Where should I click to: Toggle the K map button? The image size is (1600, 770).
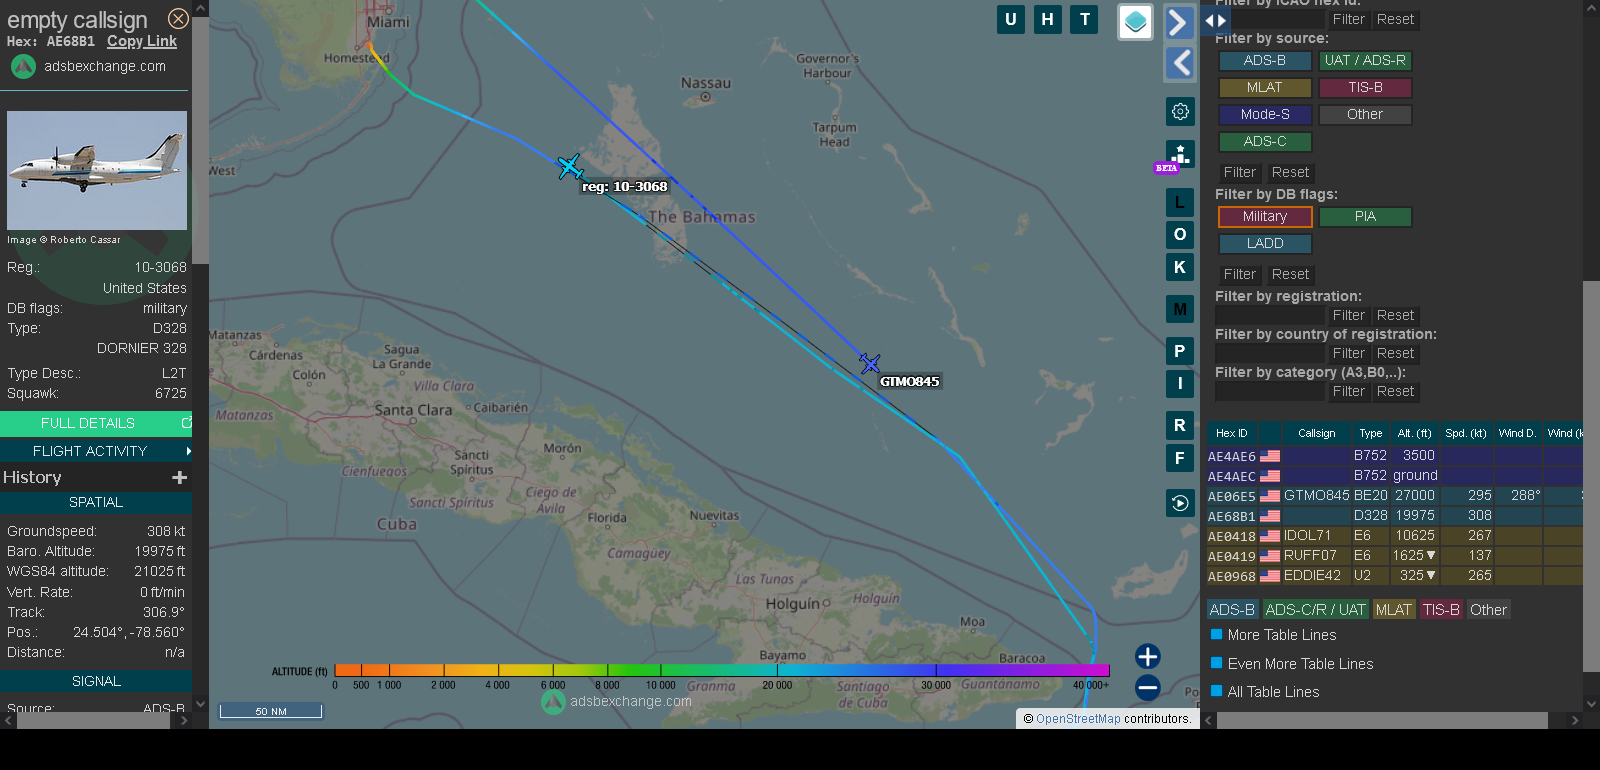(x=1180, y=267)
